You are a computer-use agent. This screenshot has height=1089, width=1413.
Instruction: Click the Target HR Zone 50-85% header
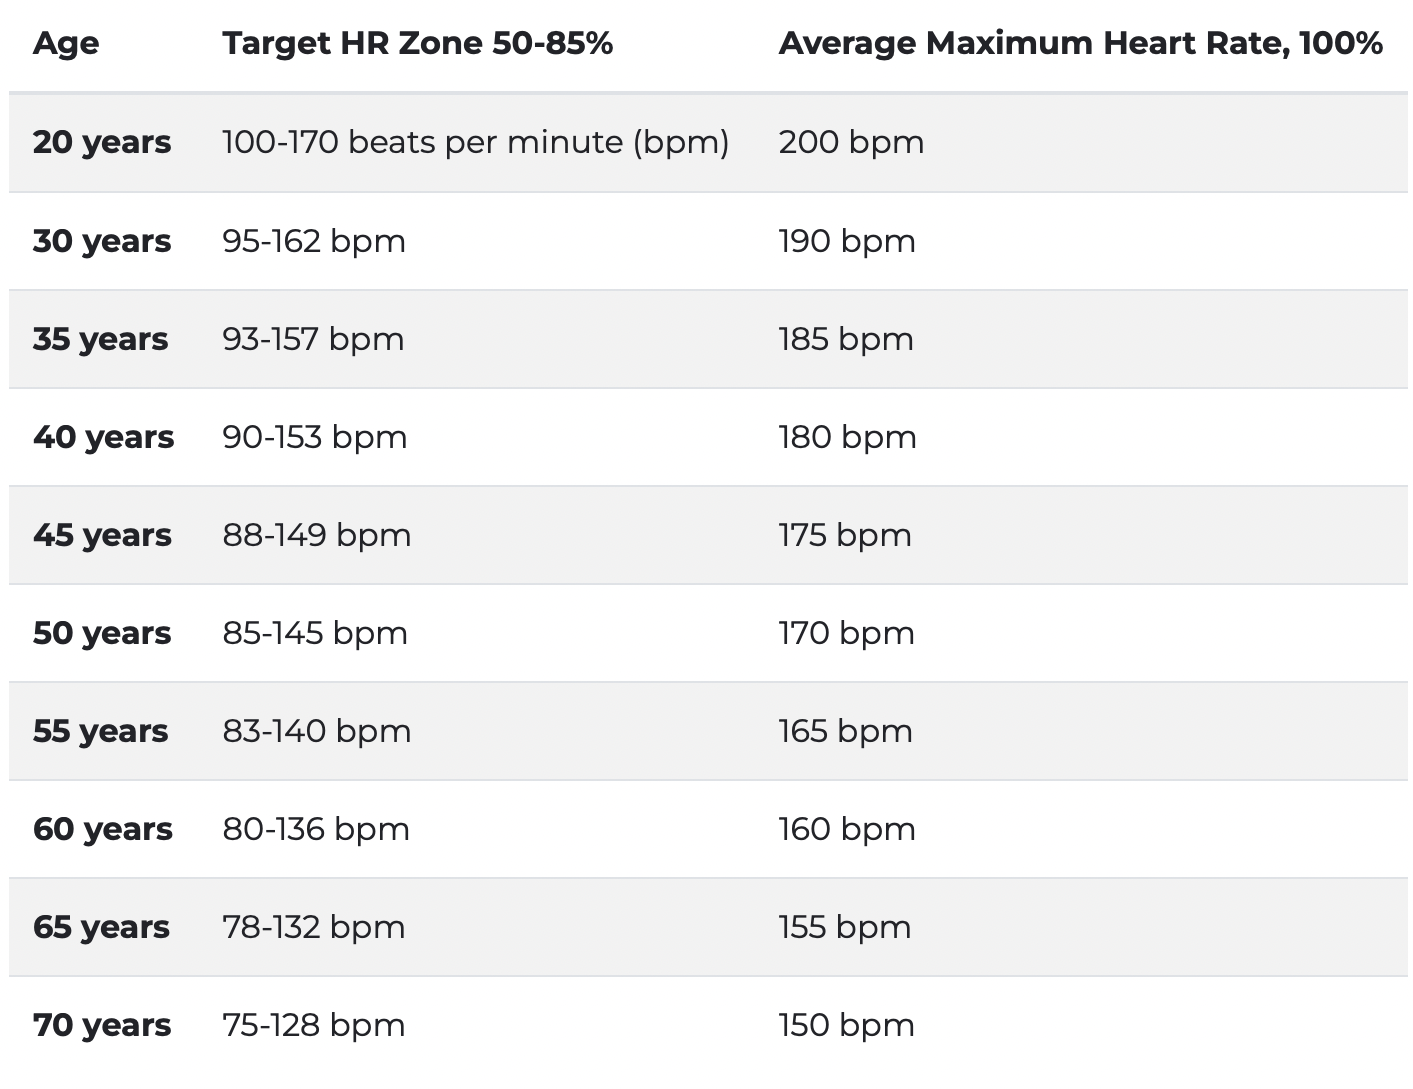coord(417,43)
